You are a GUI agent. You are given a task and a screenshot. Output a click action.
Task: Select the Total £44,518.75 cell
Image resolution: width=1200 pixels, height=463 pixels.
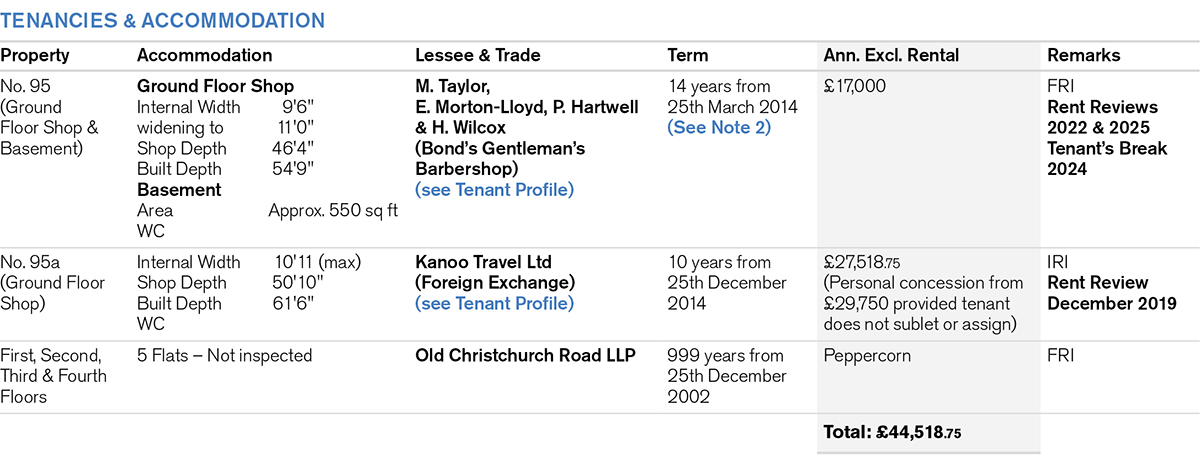click(893, 433)
